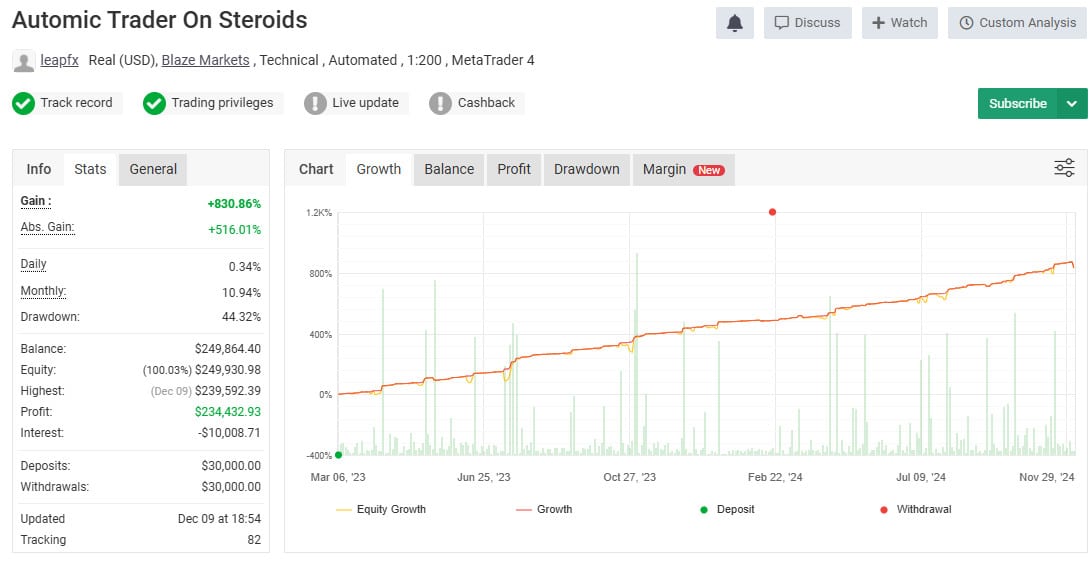Click the Tracking count 82
The width and height of the screenshot is (1092, 562).
coord(254,540)
